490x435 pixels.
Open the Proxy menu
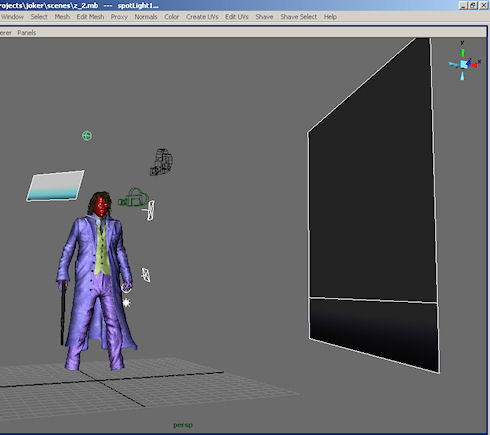point(119,17)
